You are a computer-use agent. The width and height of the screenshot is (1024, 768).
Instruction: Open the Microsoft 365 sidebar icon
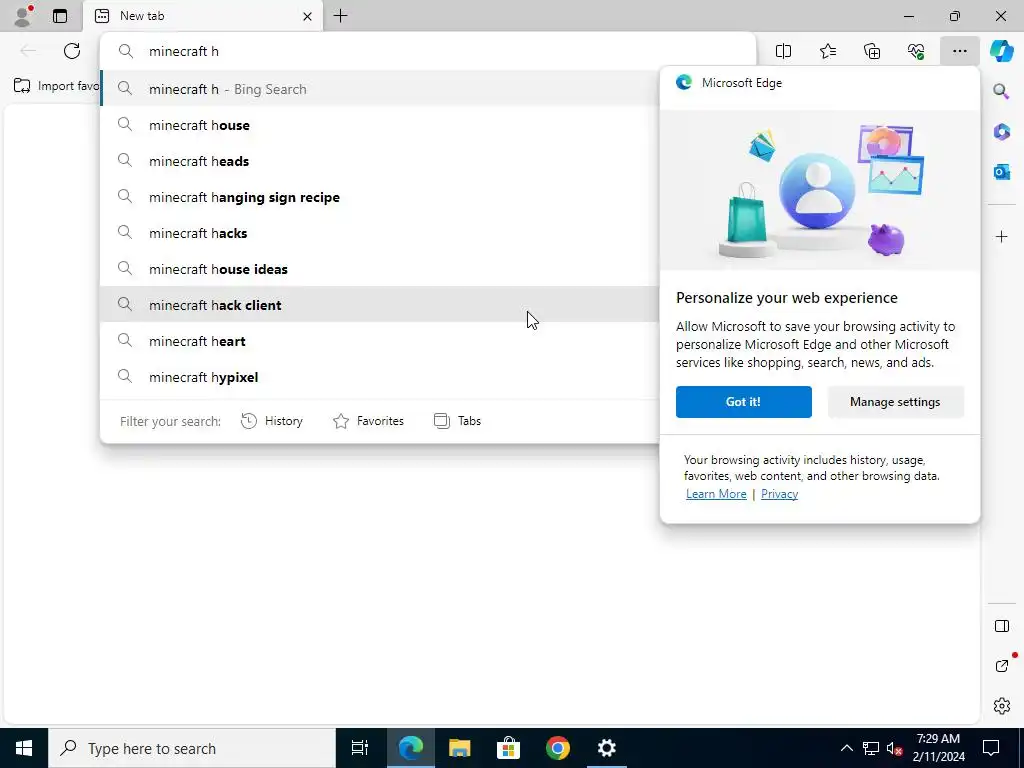tap(1001, 132)
